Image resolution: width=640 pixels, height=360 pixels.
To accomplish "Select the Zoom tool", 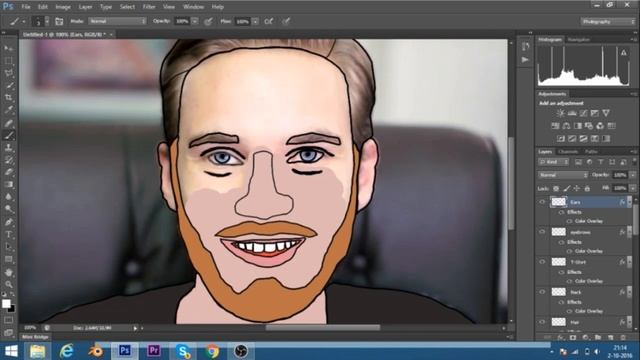I will (x=8, y=284).
